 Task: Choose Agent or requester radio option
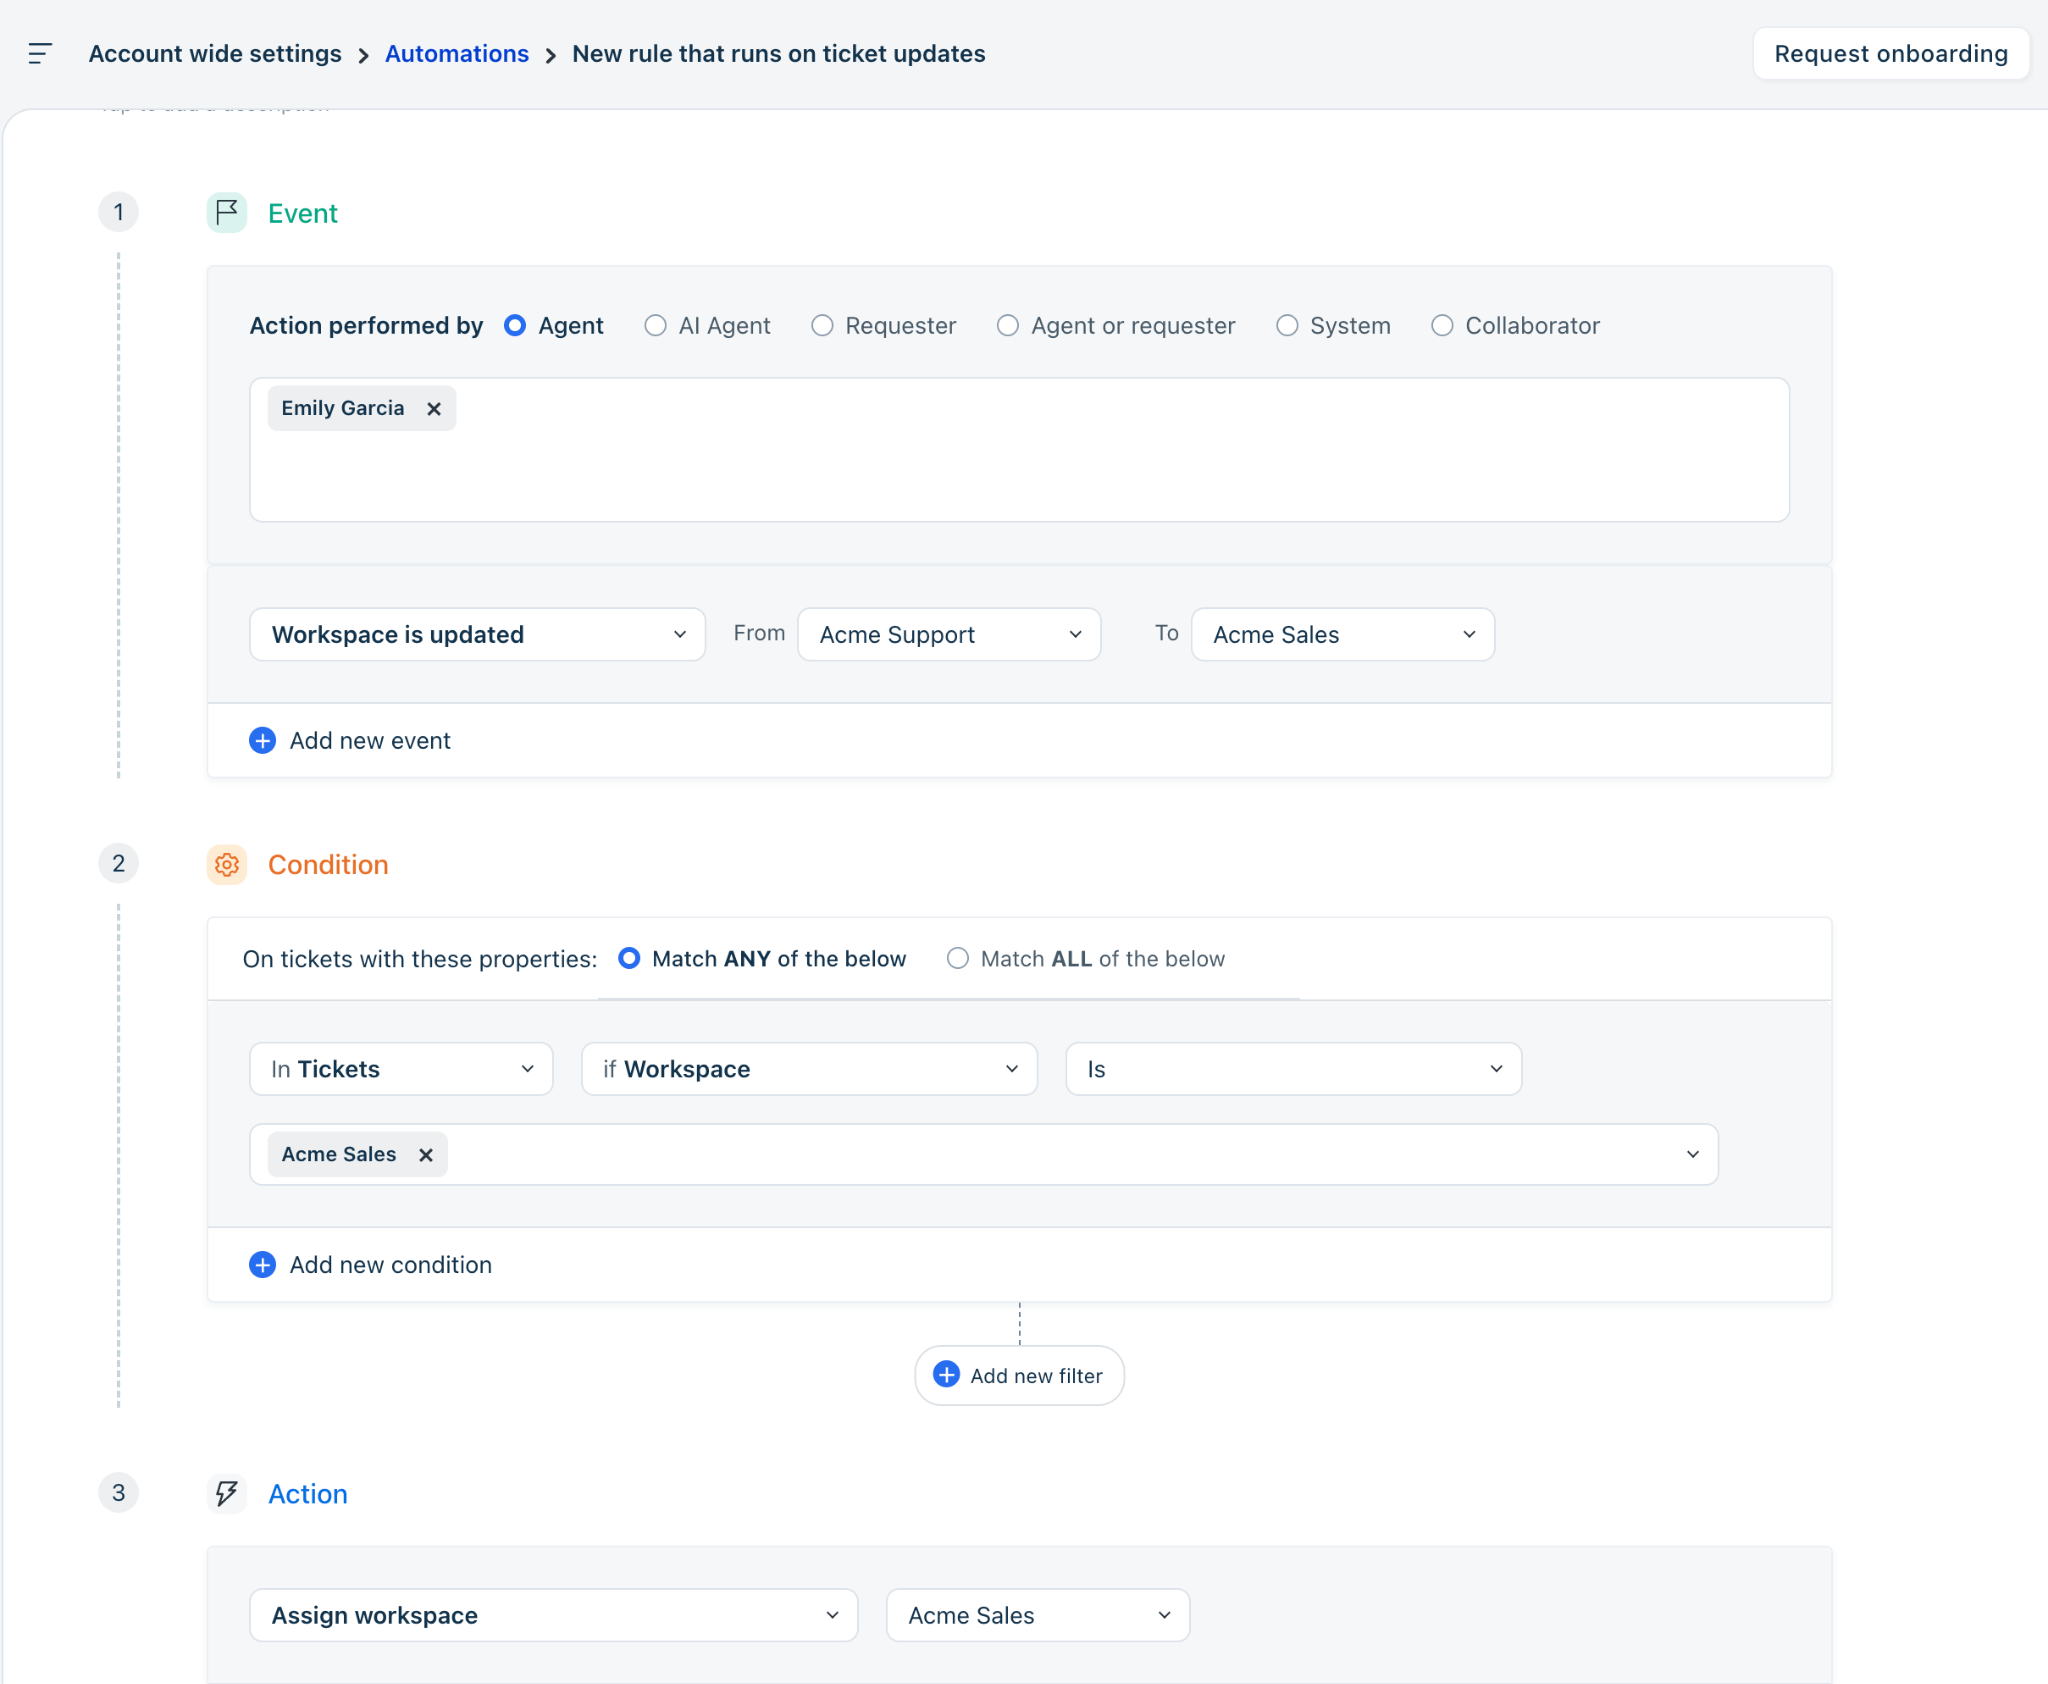(1008, 326)
